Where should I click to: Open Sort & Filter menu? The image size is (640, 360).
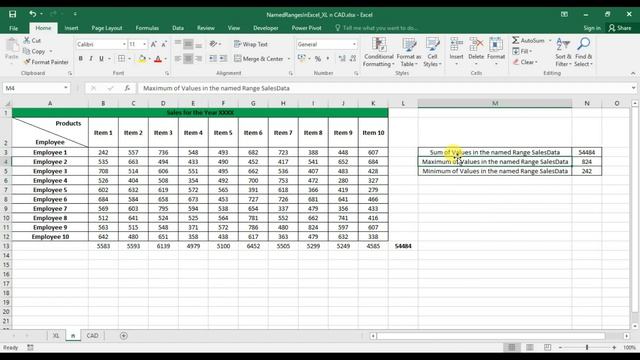pos(563,52)
